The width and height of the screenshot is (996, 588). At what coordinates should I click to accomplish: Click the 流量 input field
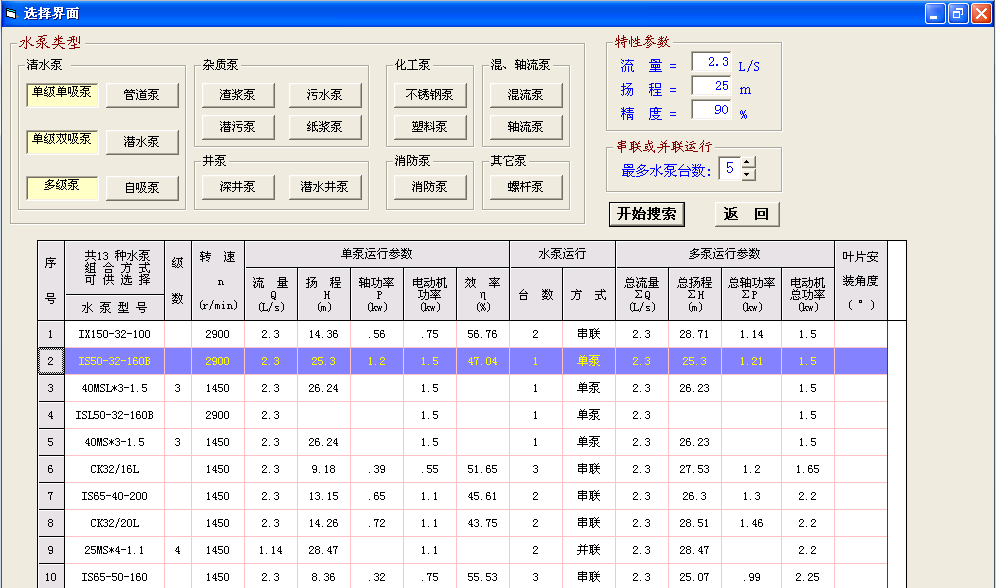pos(711,62)
